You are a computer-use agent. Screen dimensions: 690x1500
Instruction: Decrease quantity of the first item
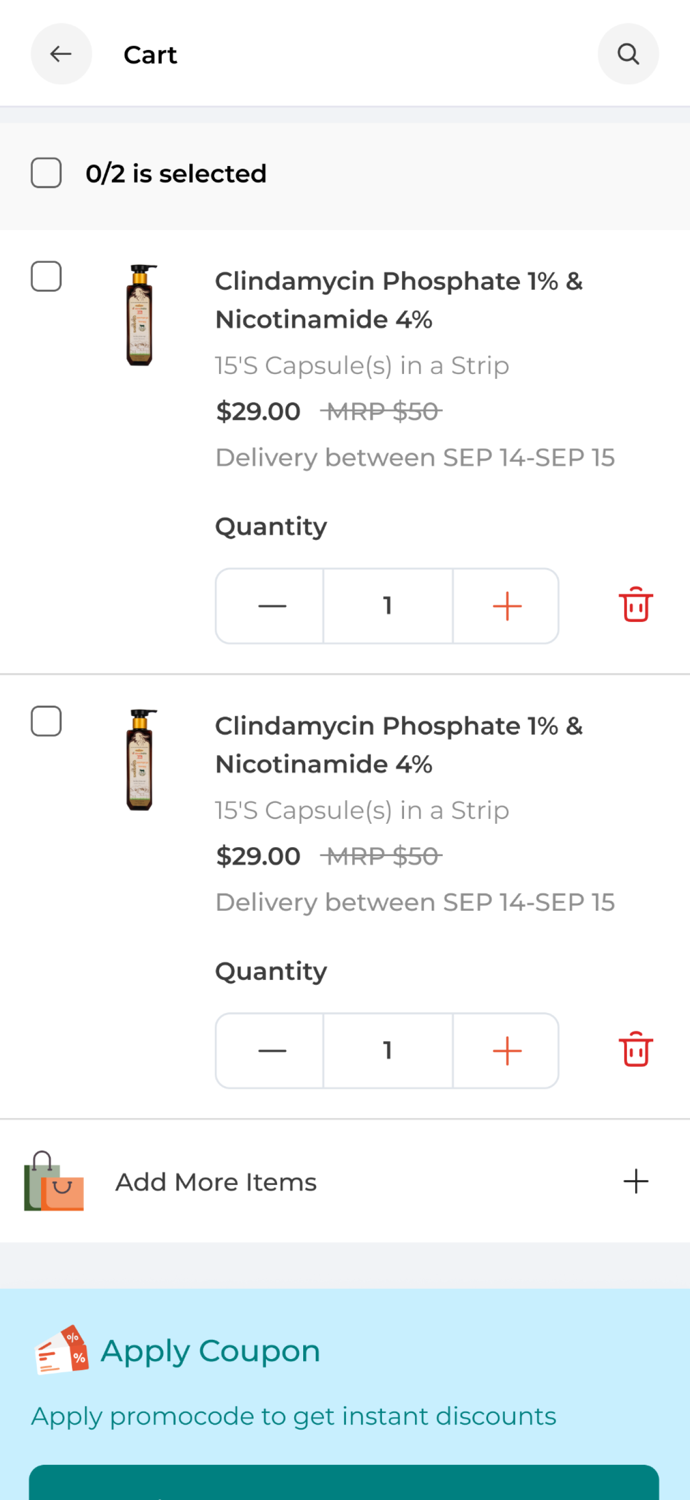(x=269, y=605)
